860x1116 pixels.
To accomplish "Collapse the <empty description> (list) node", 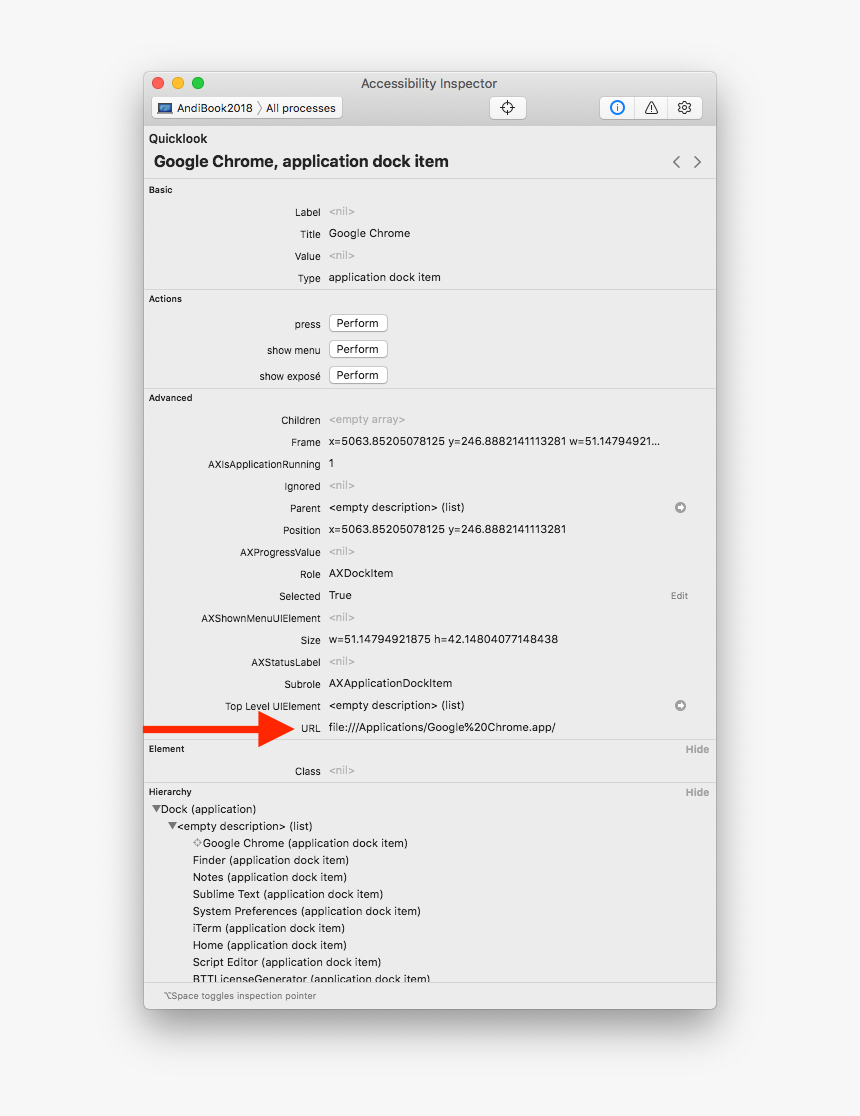I will (172, 826).
